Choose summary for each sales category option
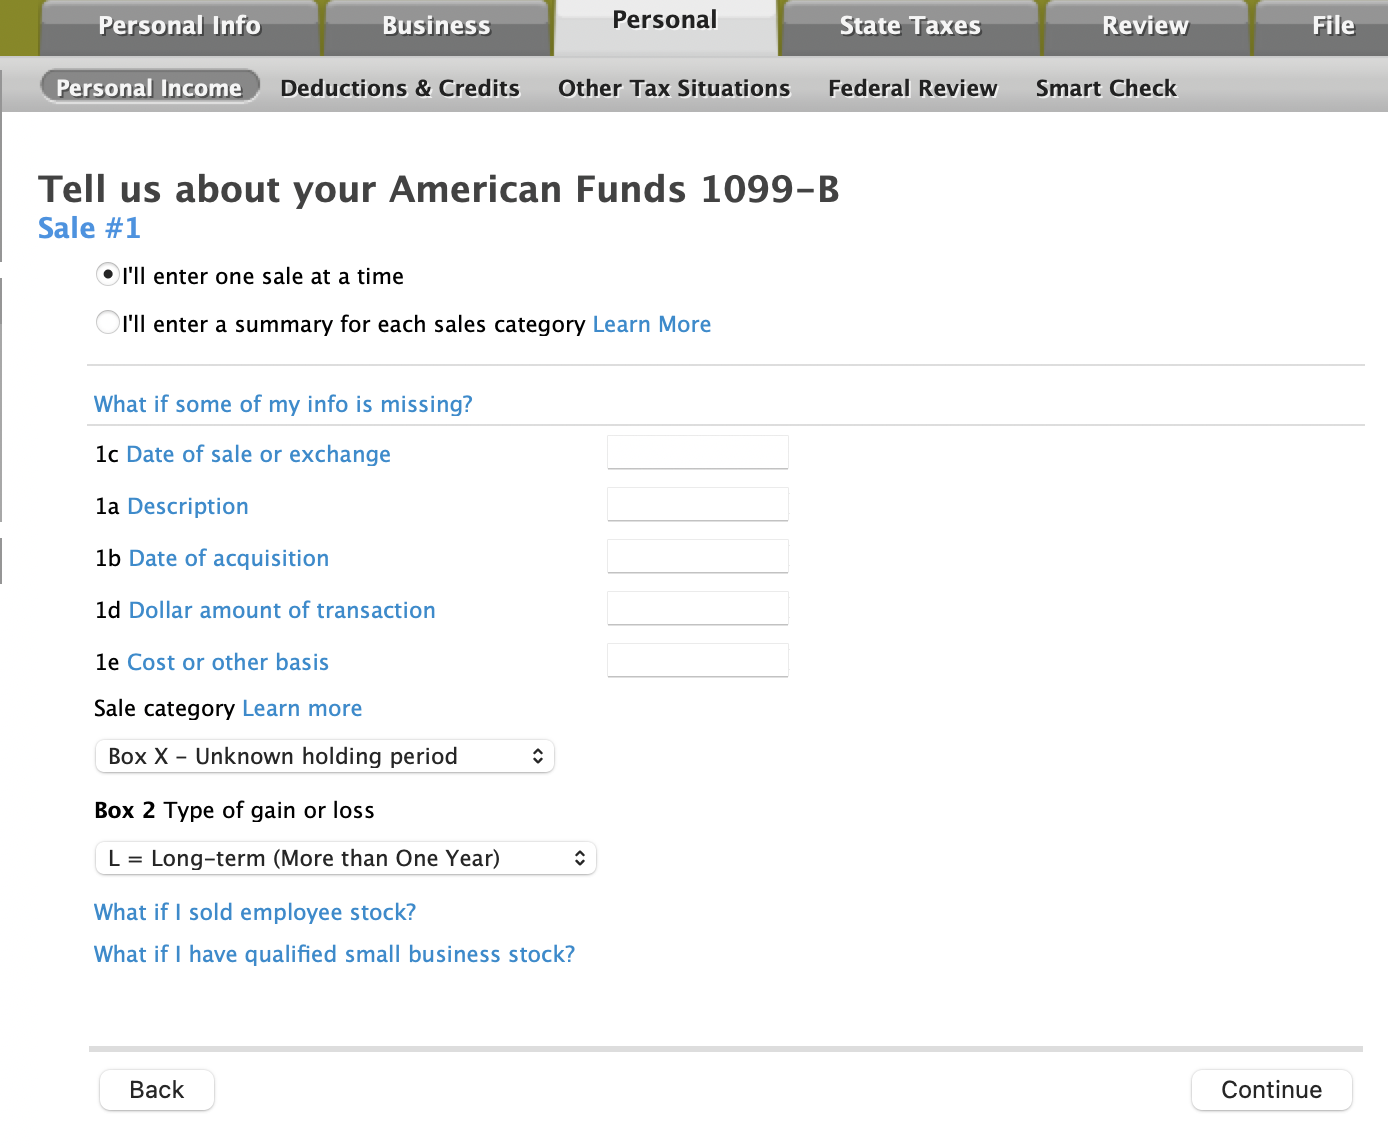This screenshot has height=1148, width=1388. tap(108, 322)
